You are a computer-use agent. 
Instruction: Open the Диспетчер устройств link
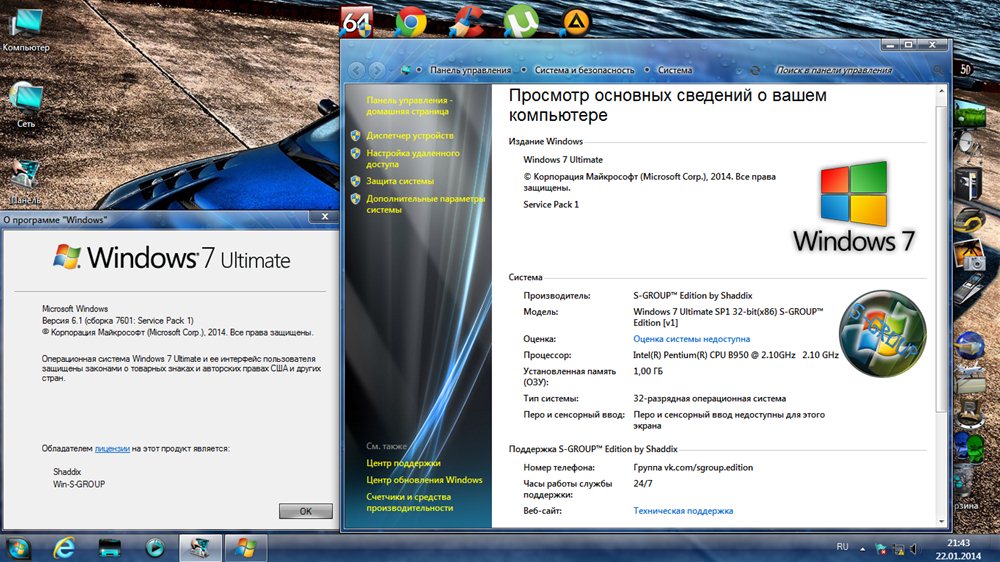point(409,135)
